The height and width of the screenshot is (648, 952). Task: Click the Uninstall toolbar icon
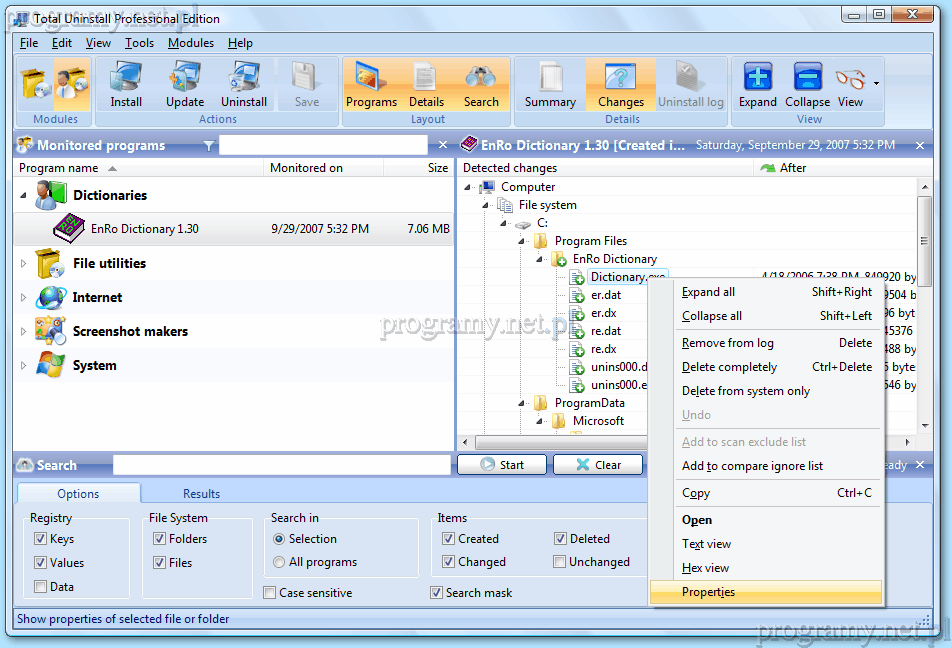(x=244, y=84)
